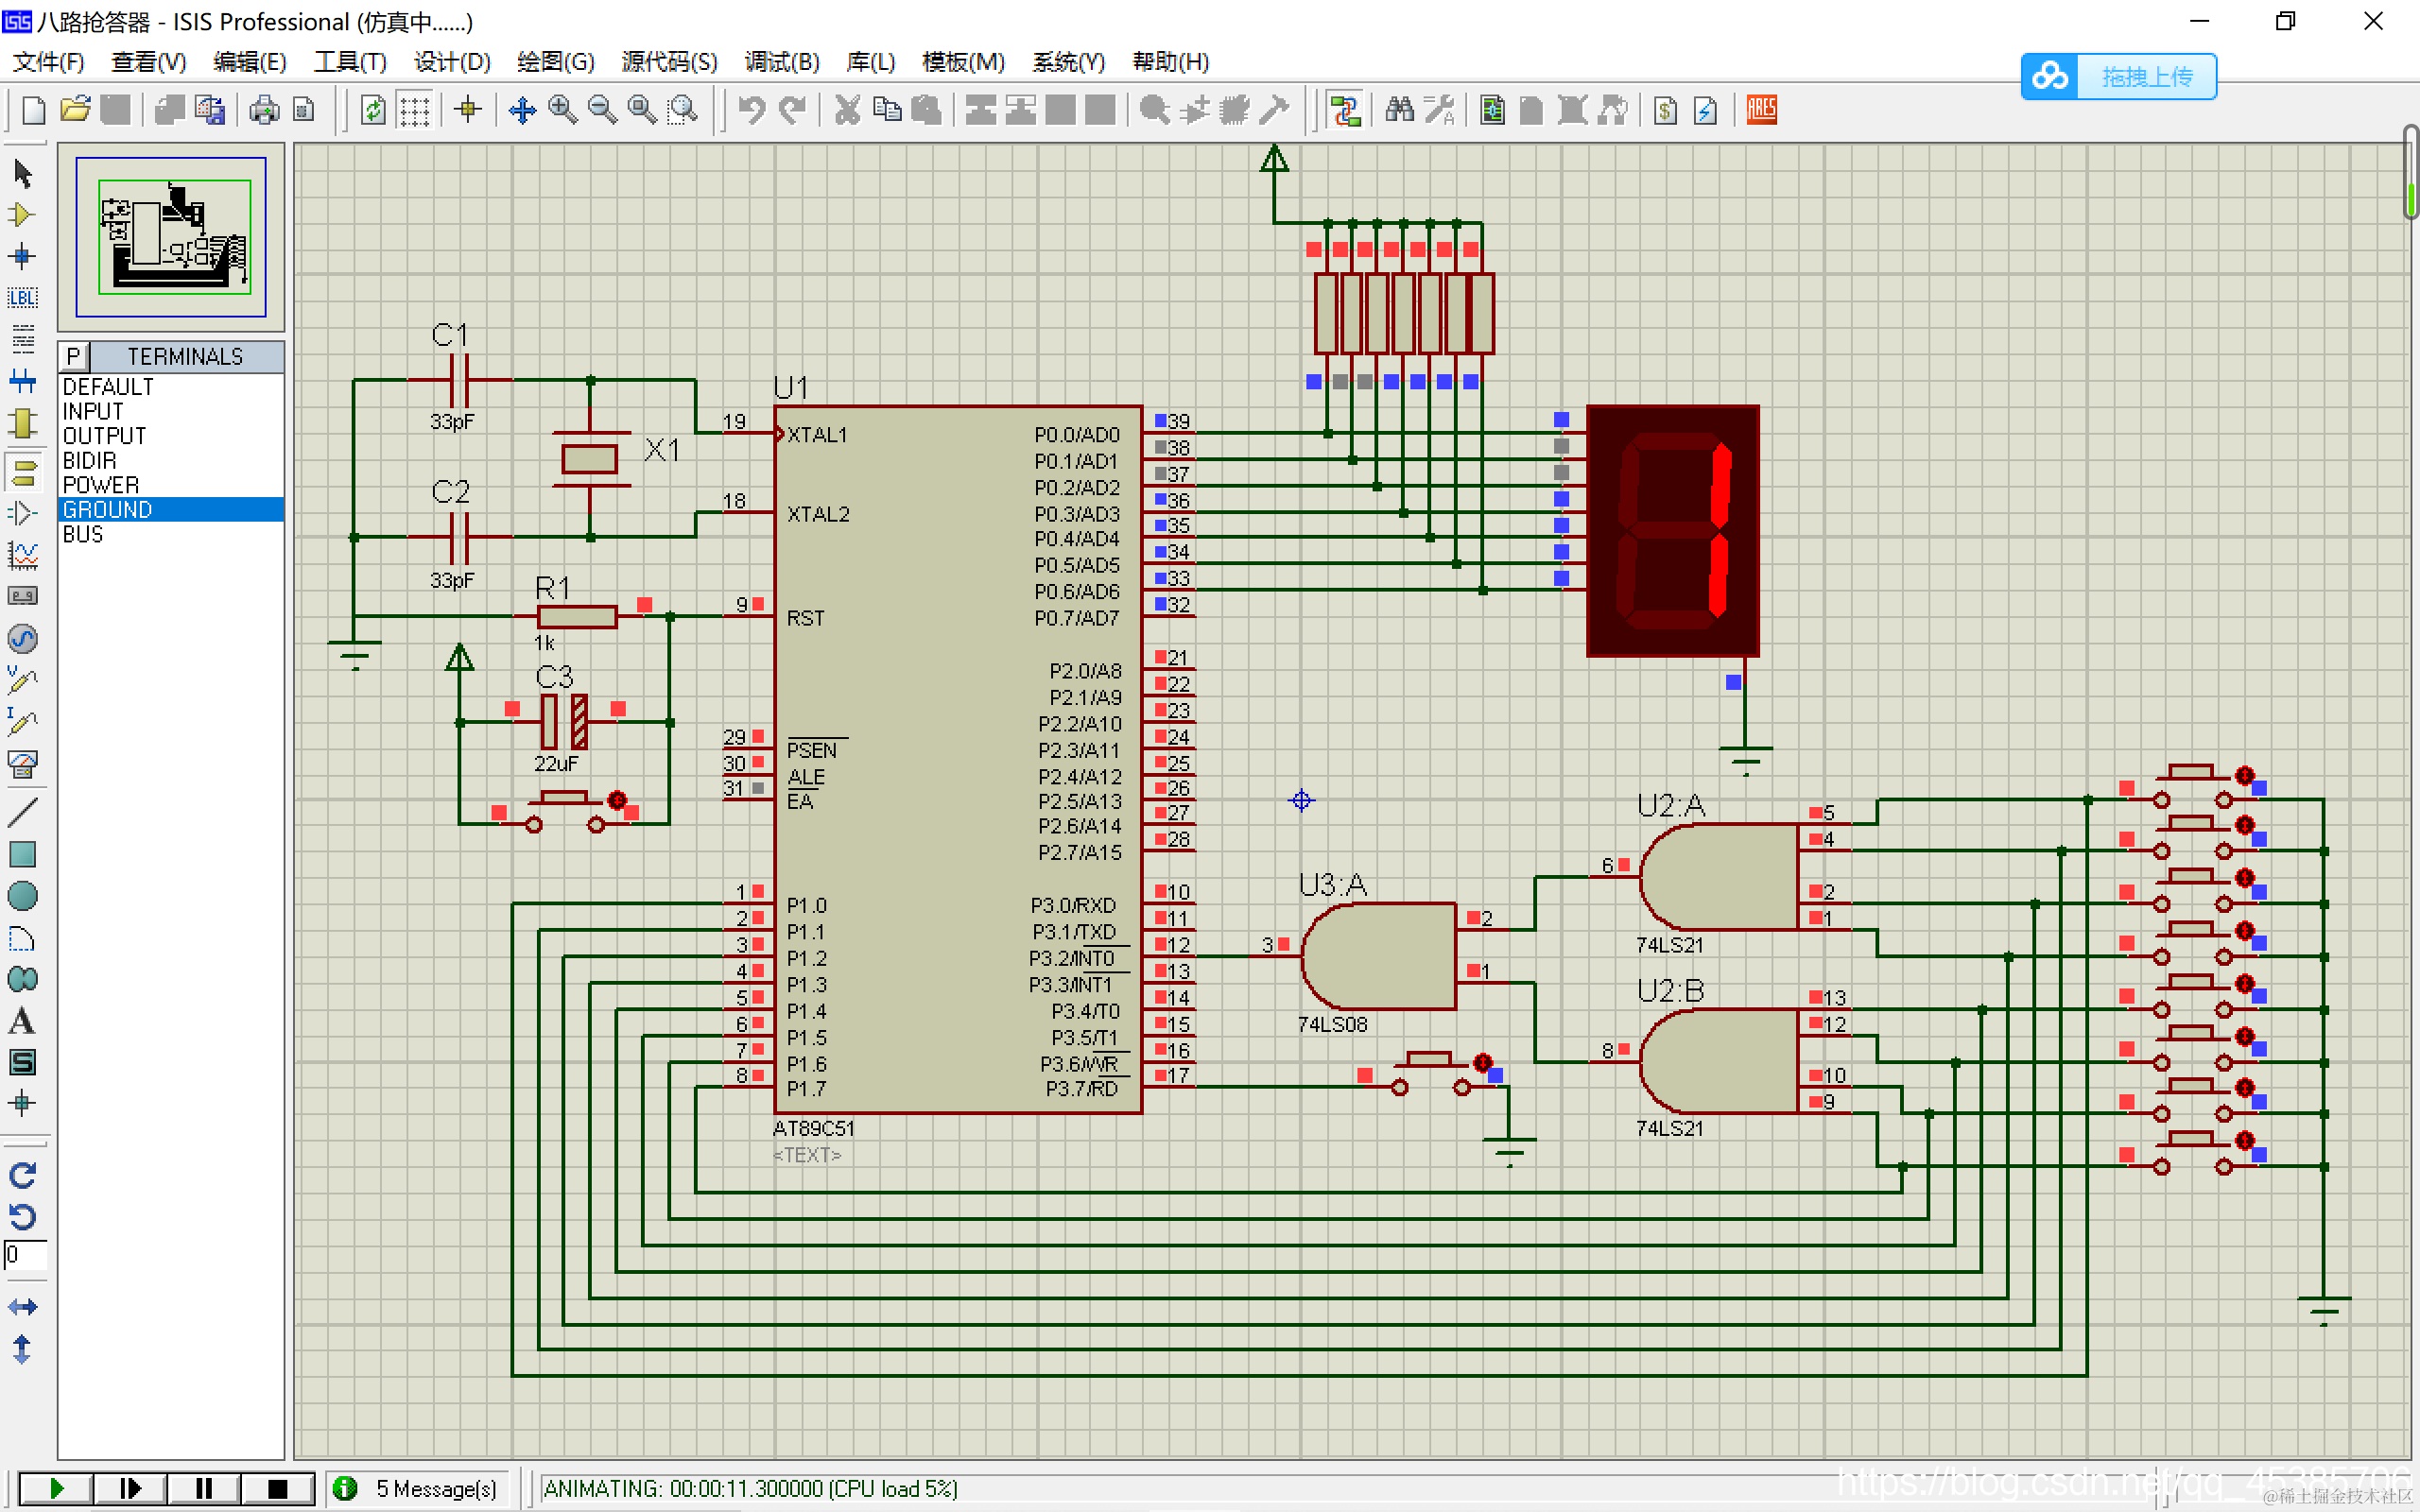Stop the simulation
The image size is (2420, 1512).
(277, 1488)
